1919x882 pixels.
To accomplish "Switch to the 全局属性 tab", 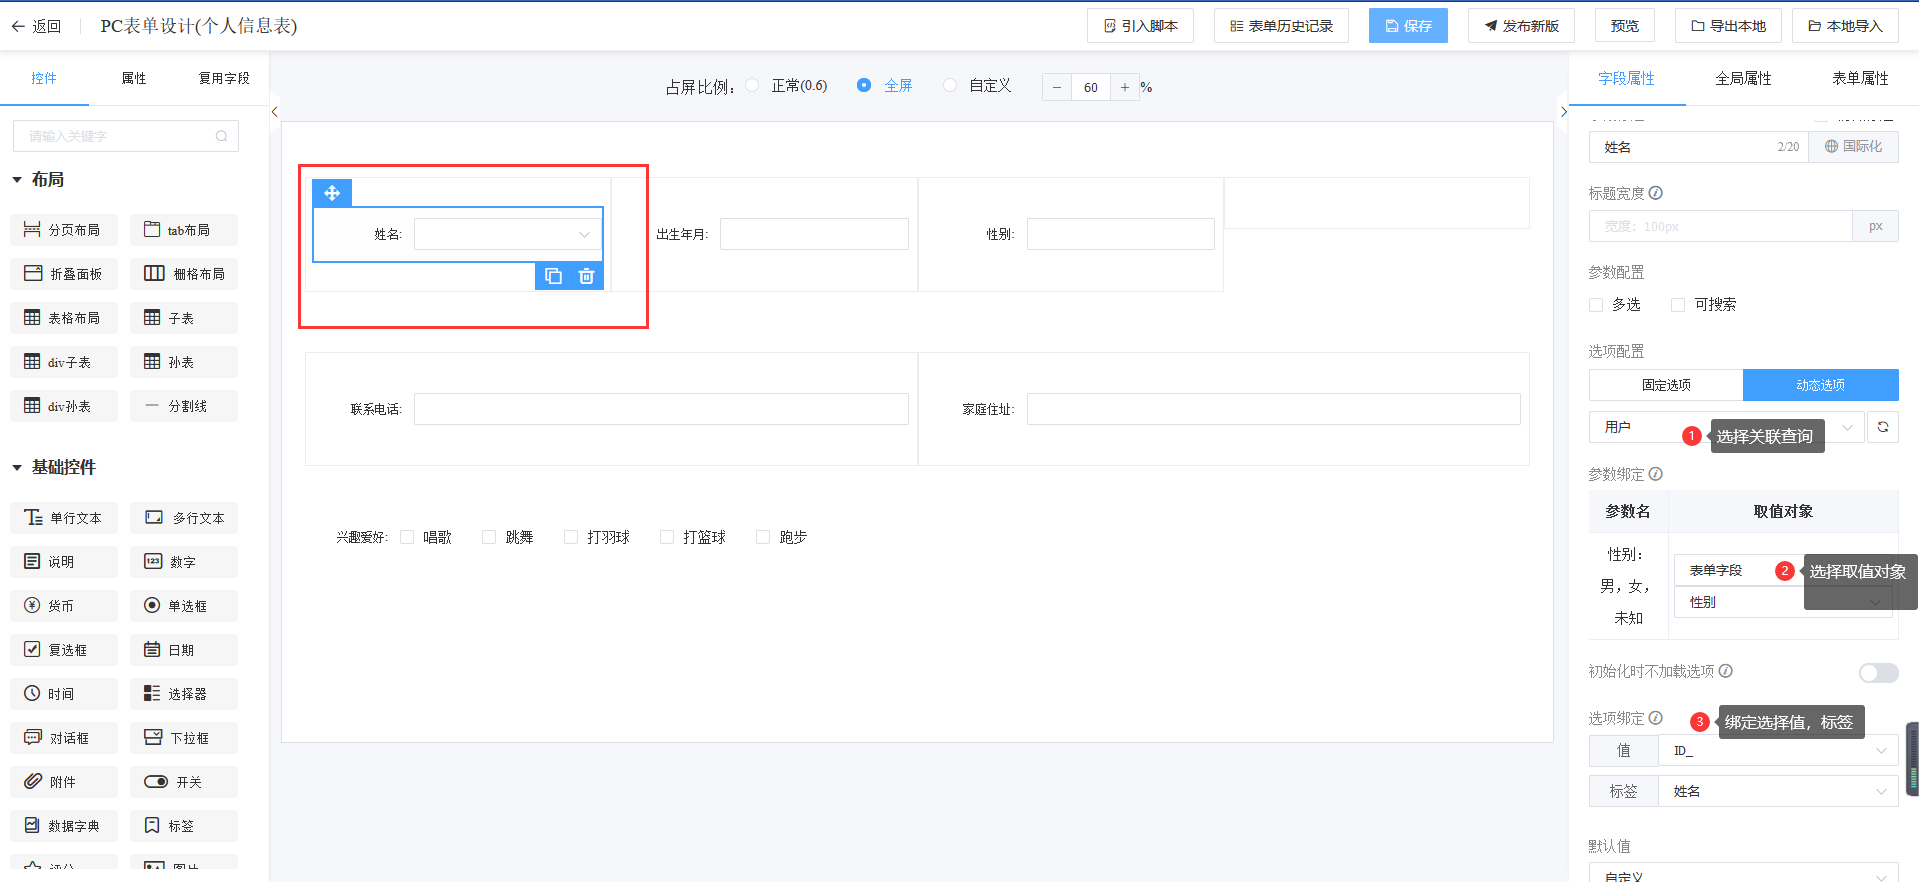I will (x=1743, y=78).
